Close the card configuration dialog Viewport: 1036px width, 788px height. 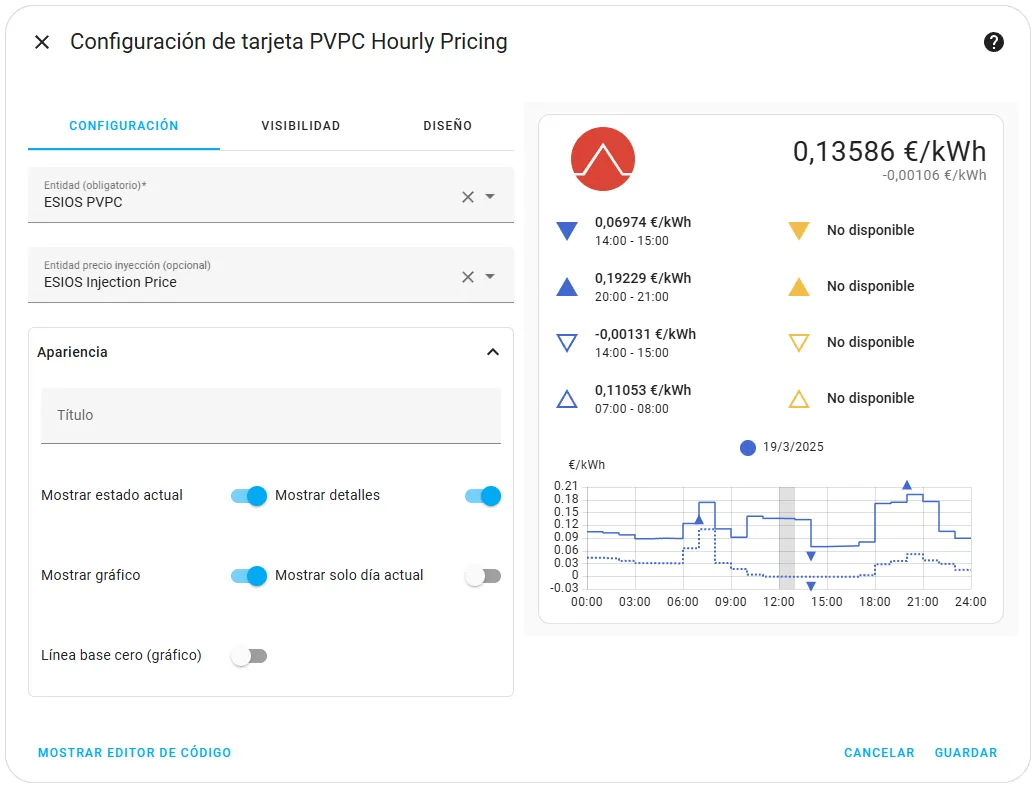click(42, 42)
